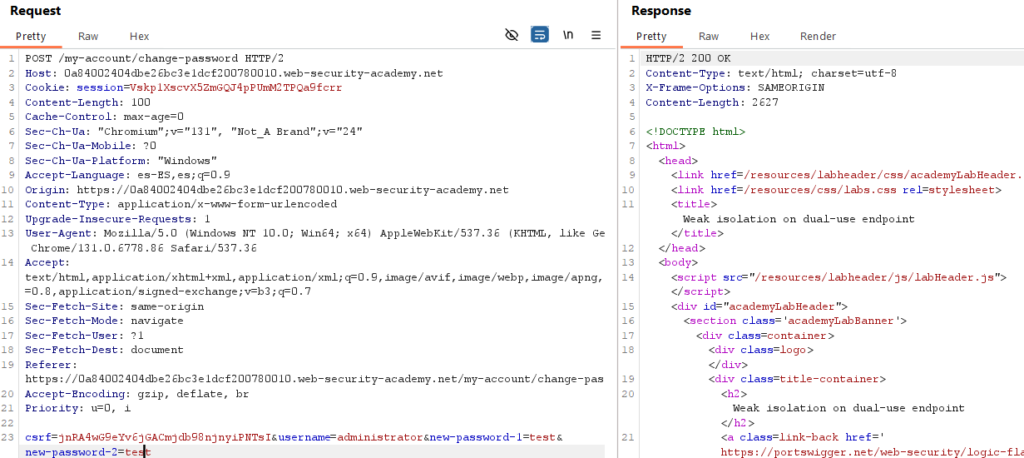The image size is (1024, 458).
Task: Click the Sec-Fetch-Dest: document header
Action: coord(104,350)
